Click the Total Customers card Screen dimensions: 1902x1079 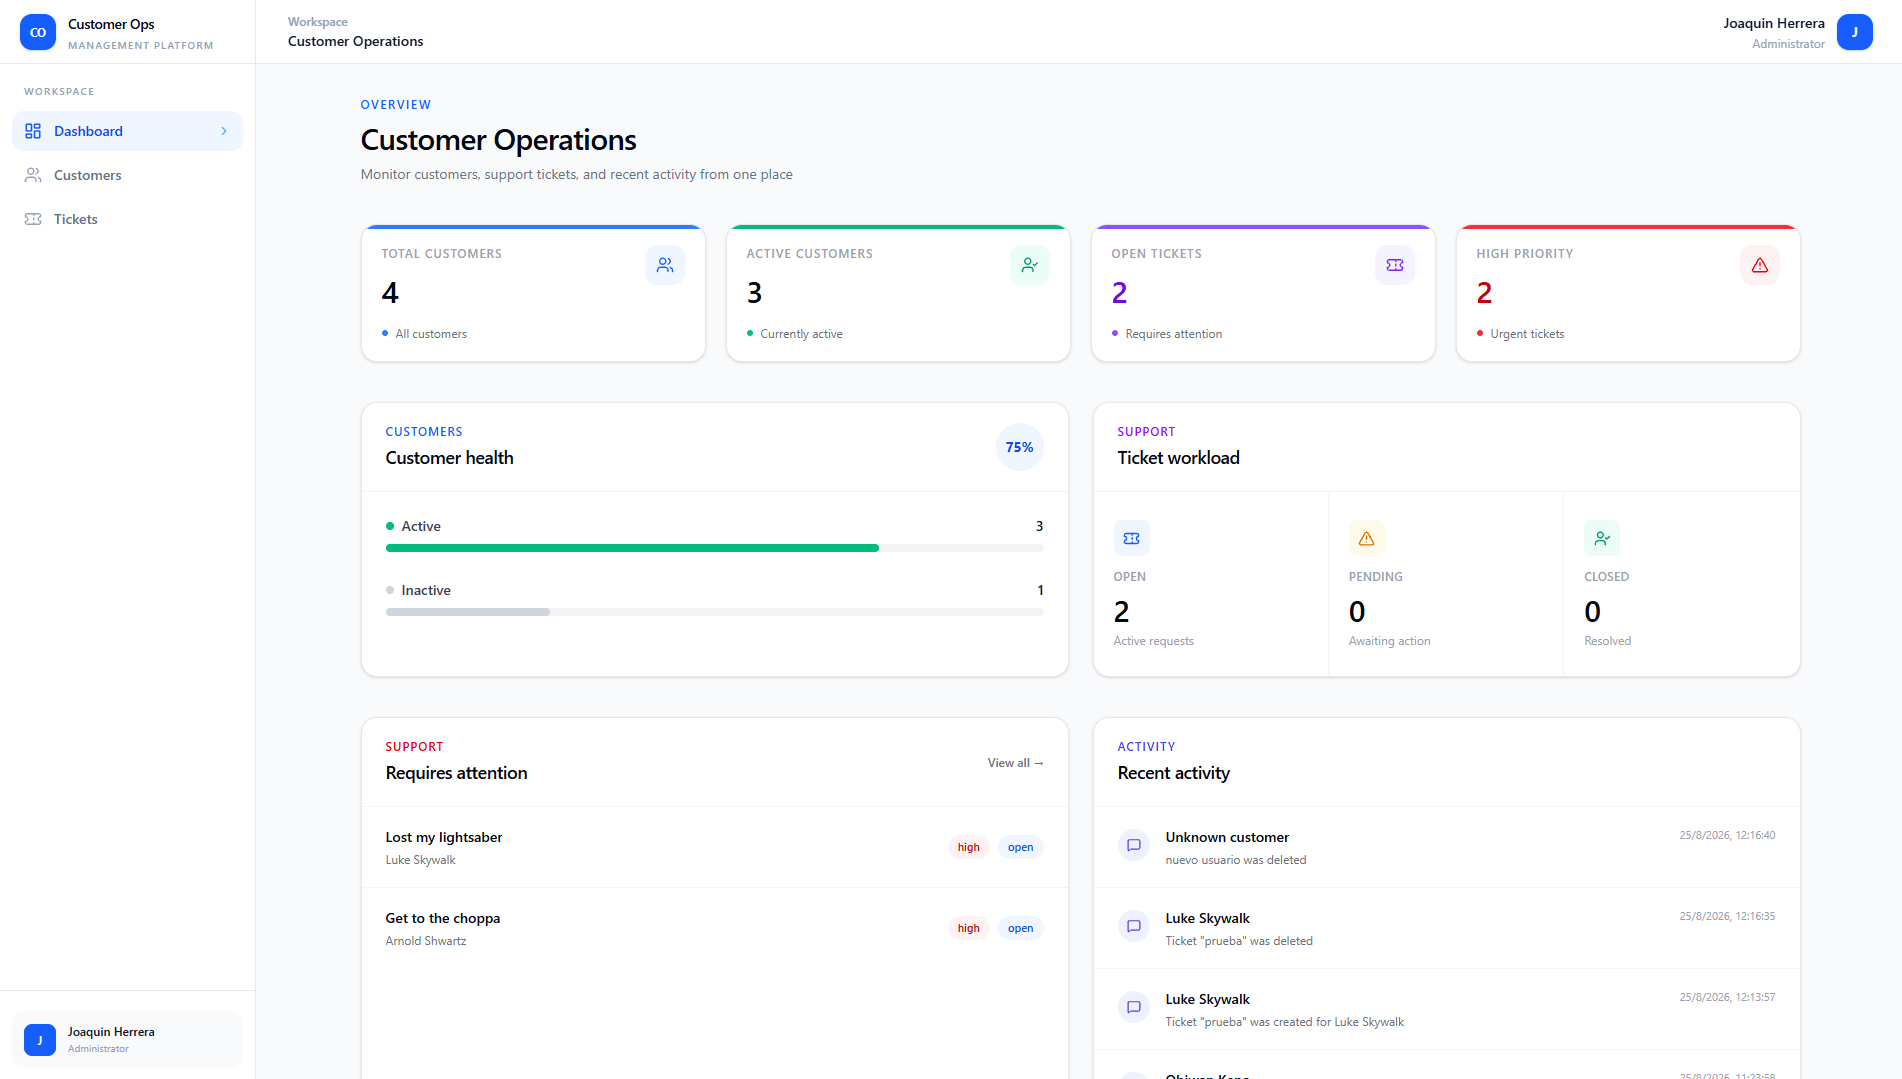533,293
